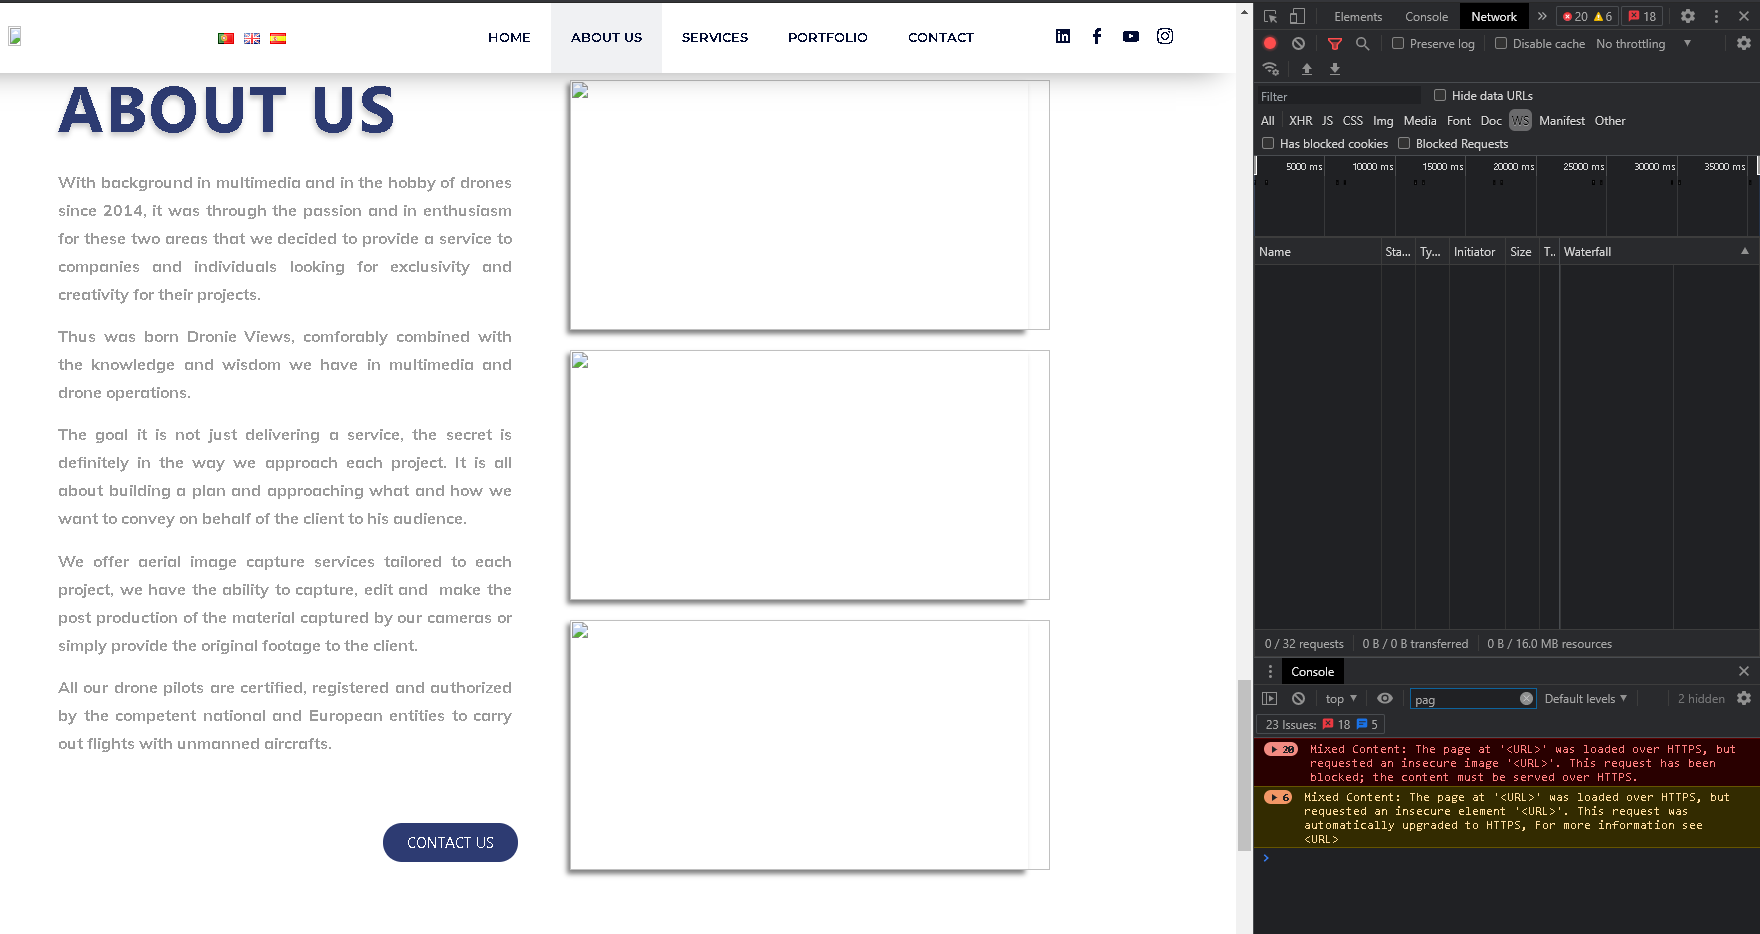
Task: Enable the Disable cache checkbox
Action: (x=1501, y=44)
